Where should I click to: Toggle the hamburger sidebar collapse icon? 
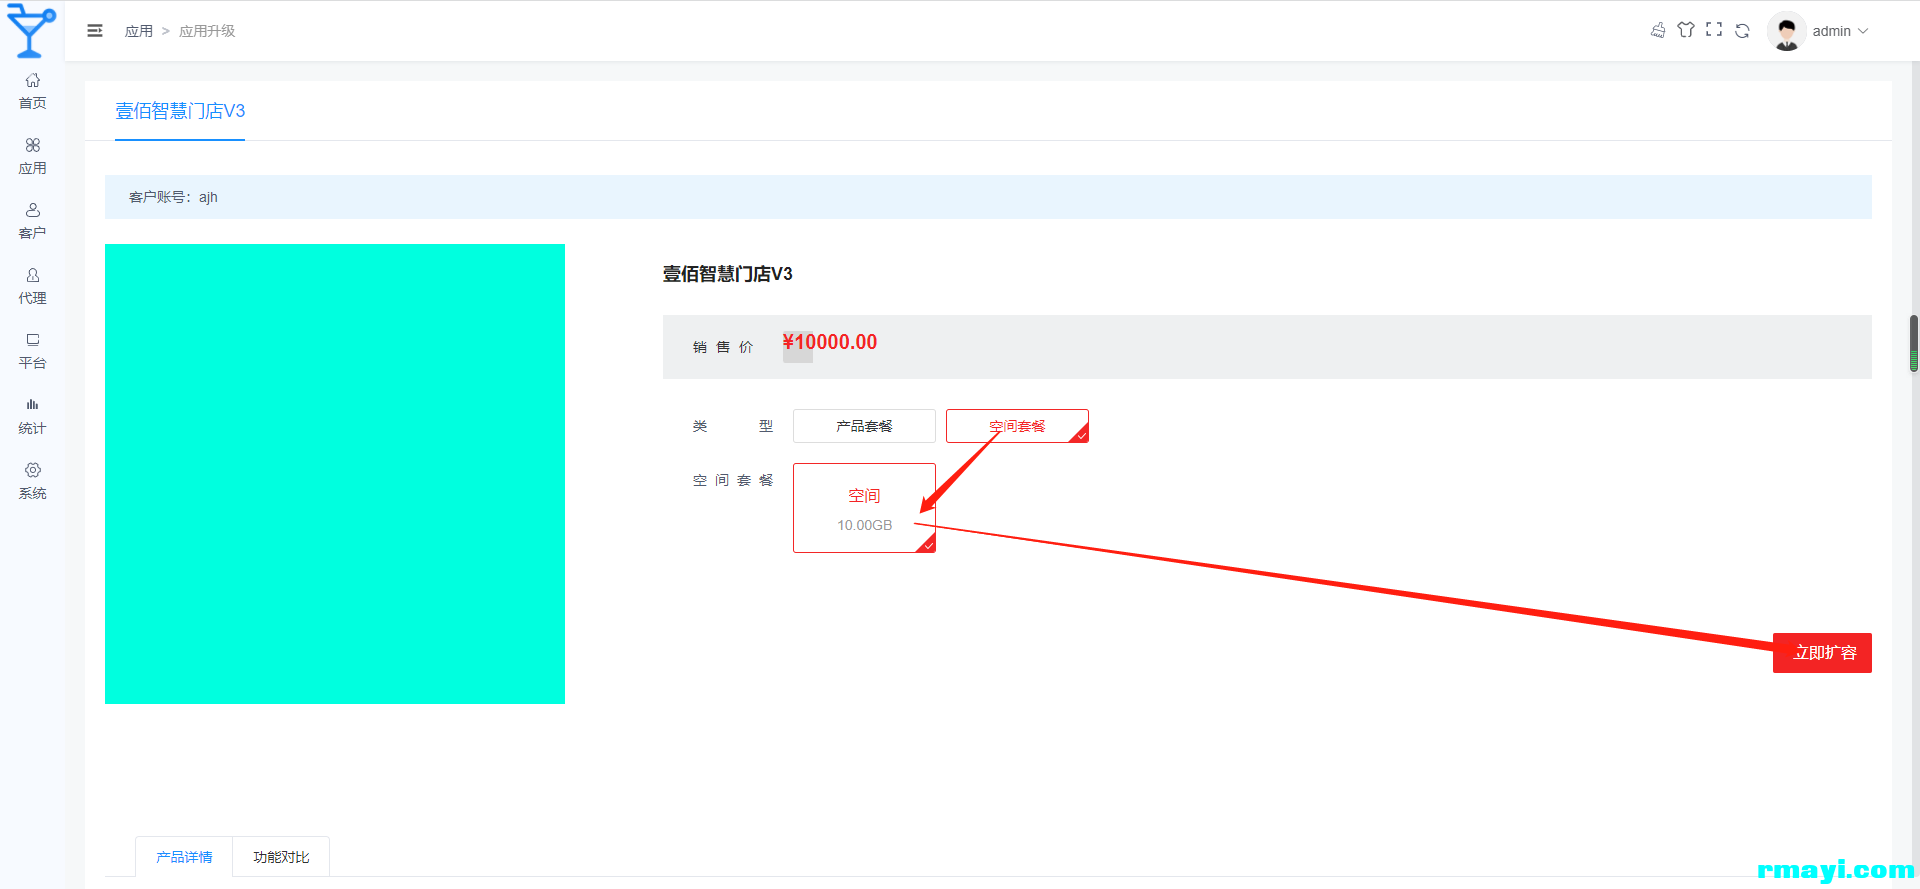(x=95, y=31)
